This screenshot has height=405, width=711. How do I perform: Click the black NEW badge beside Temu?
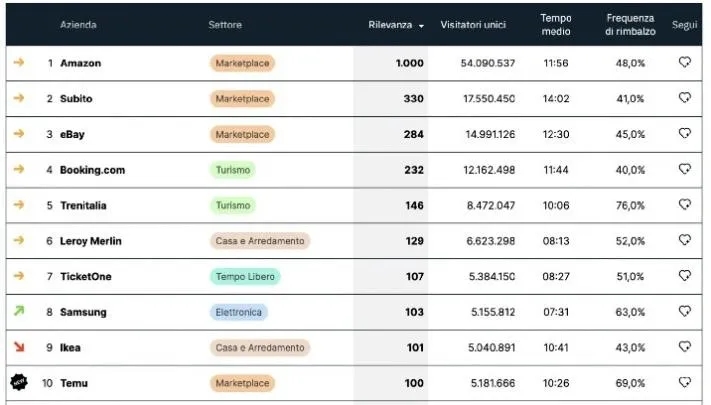point(18,383)
